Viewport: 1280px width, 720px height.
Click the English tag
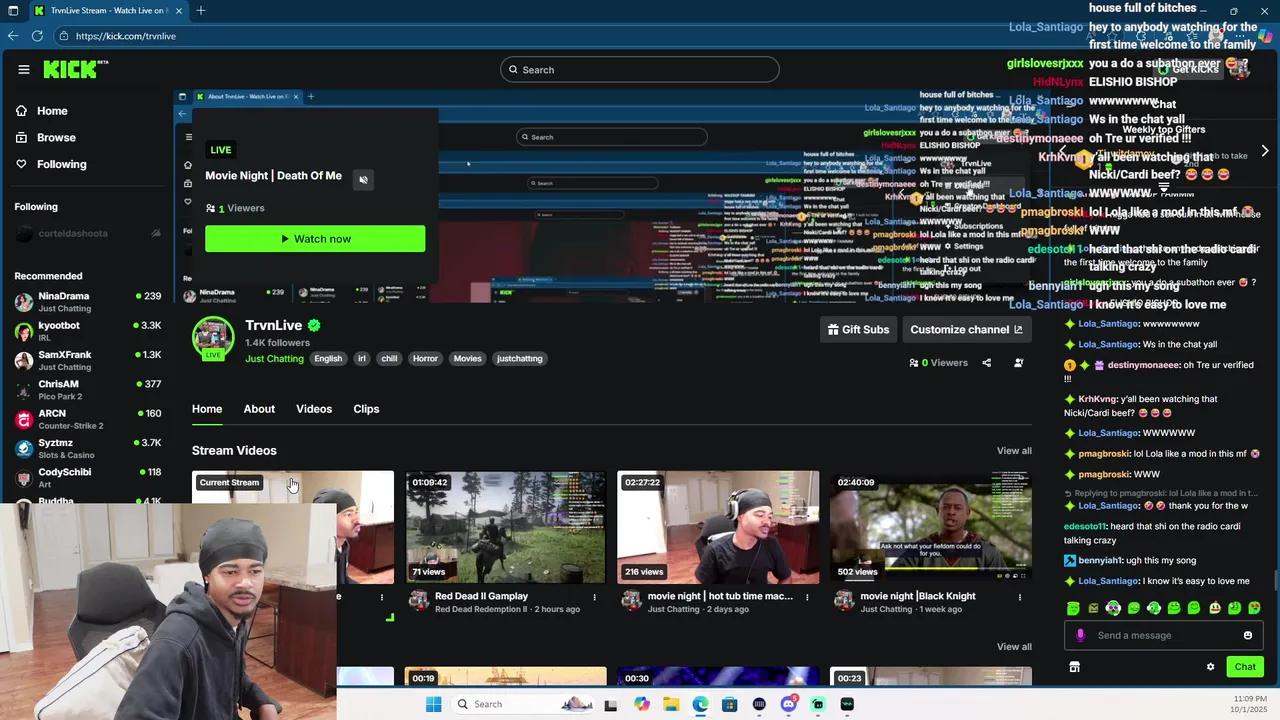[x=328, y=359]
